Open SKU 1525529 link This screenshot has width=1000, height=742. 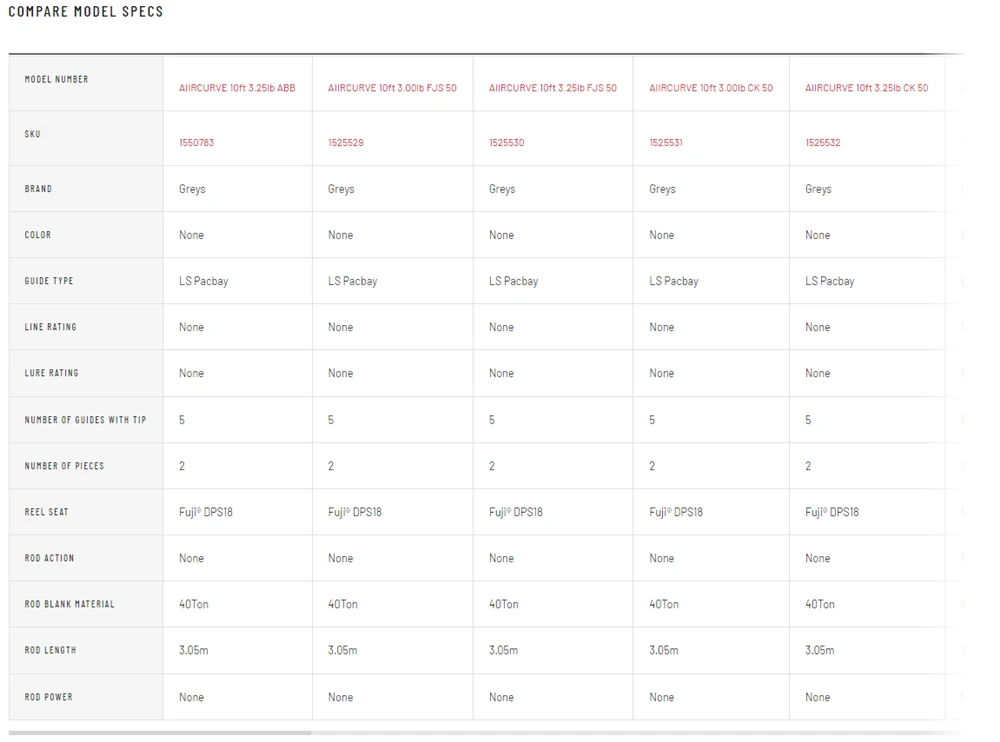click(x=345, y=143)
